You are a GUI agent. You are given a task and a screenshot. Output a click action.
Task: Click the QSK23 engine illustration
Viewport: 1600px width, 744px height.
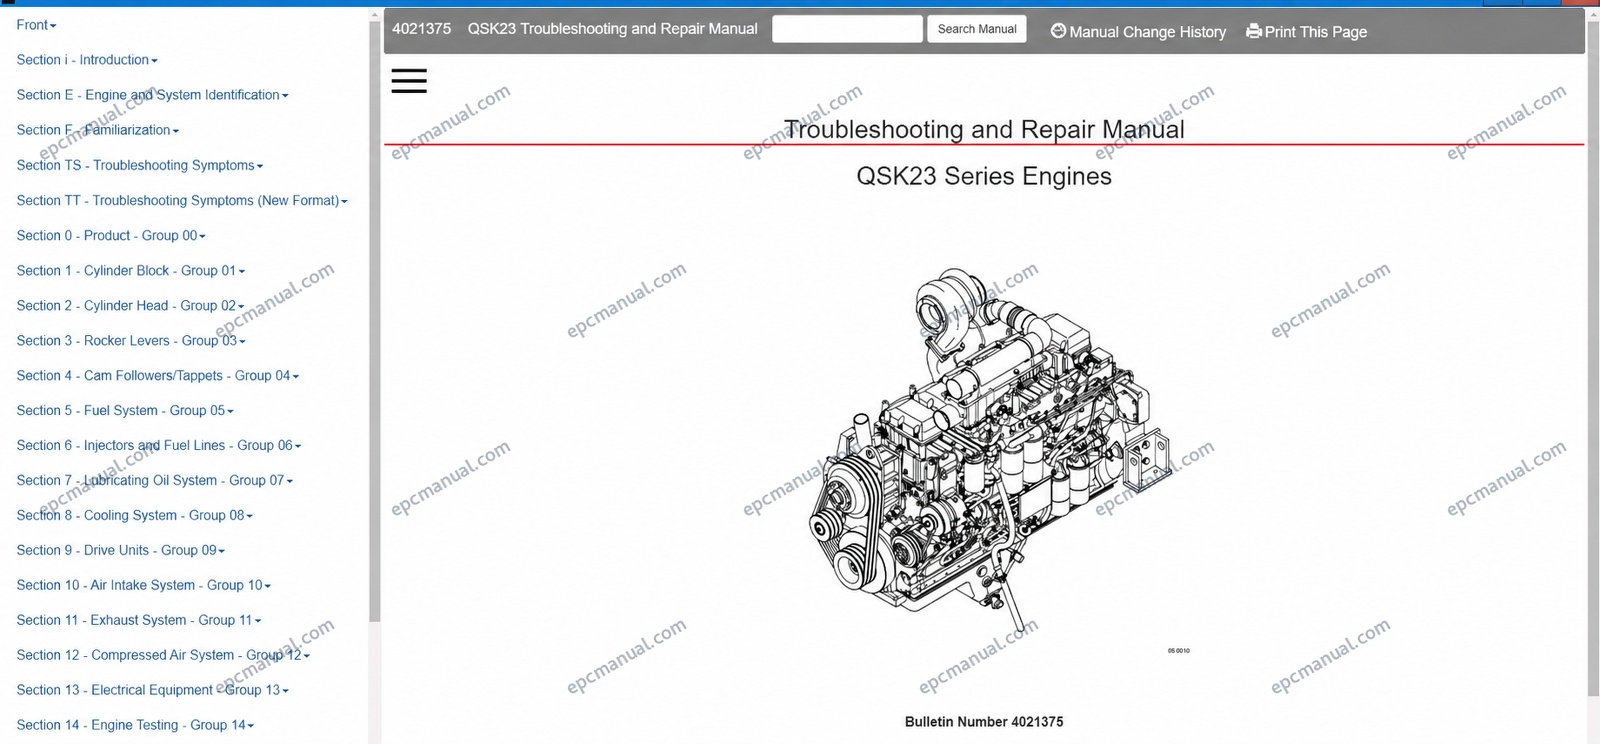pos(990,450)
